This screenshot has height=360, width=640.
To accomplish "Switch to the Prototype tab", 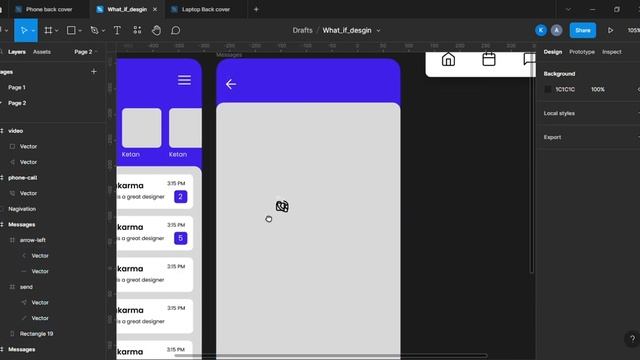I will tap(582, 52).
